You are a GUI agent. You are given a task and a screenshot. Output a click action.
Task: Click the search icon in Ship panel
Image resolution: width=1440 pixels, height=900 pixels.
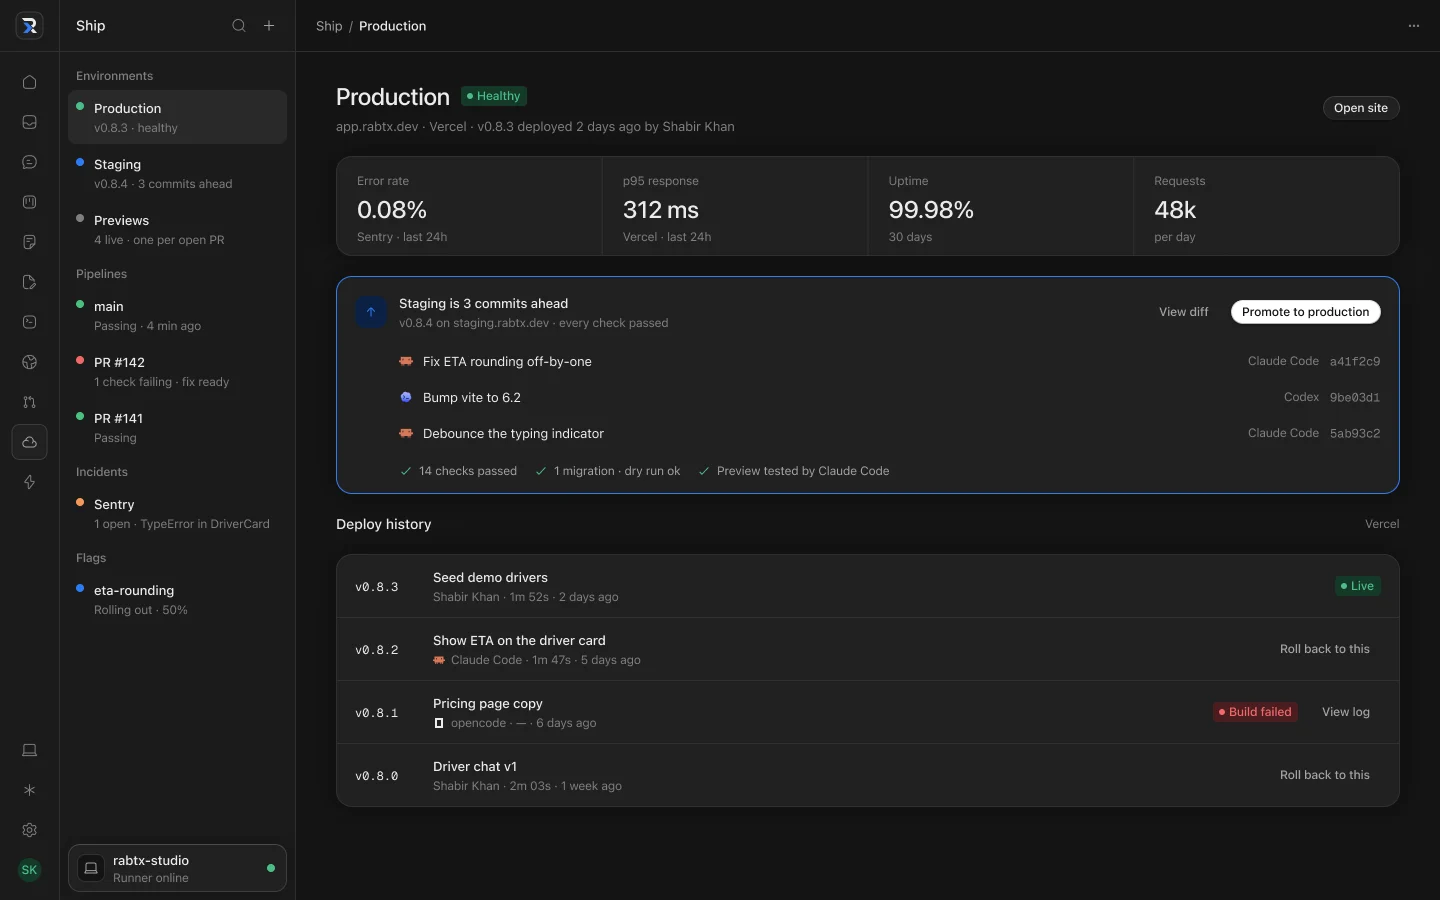pyautogui.click(x=239, y=26)
